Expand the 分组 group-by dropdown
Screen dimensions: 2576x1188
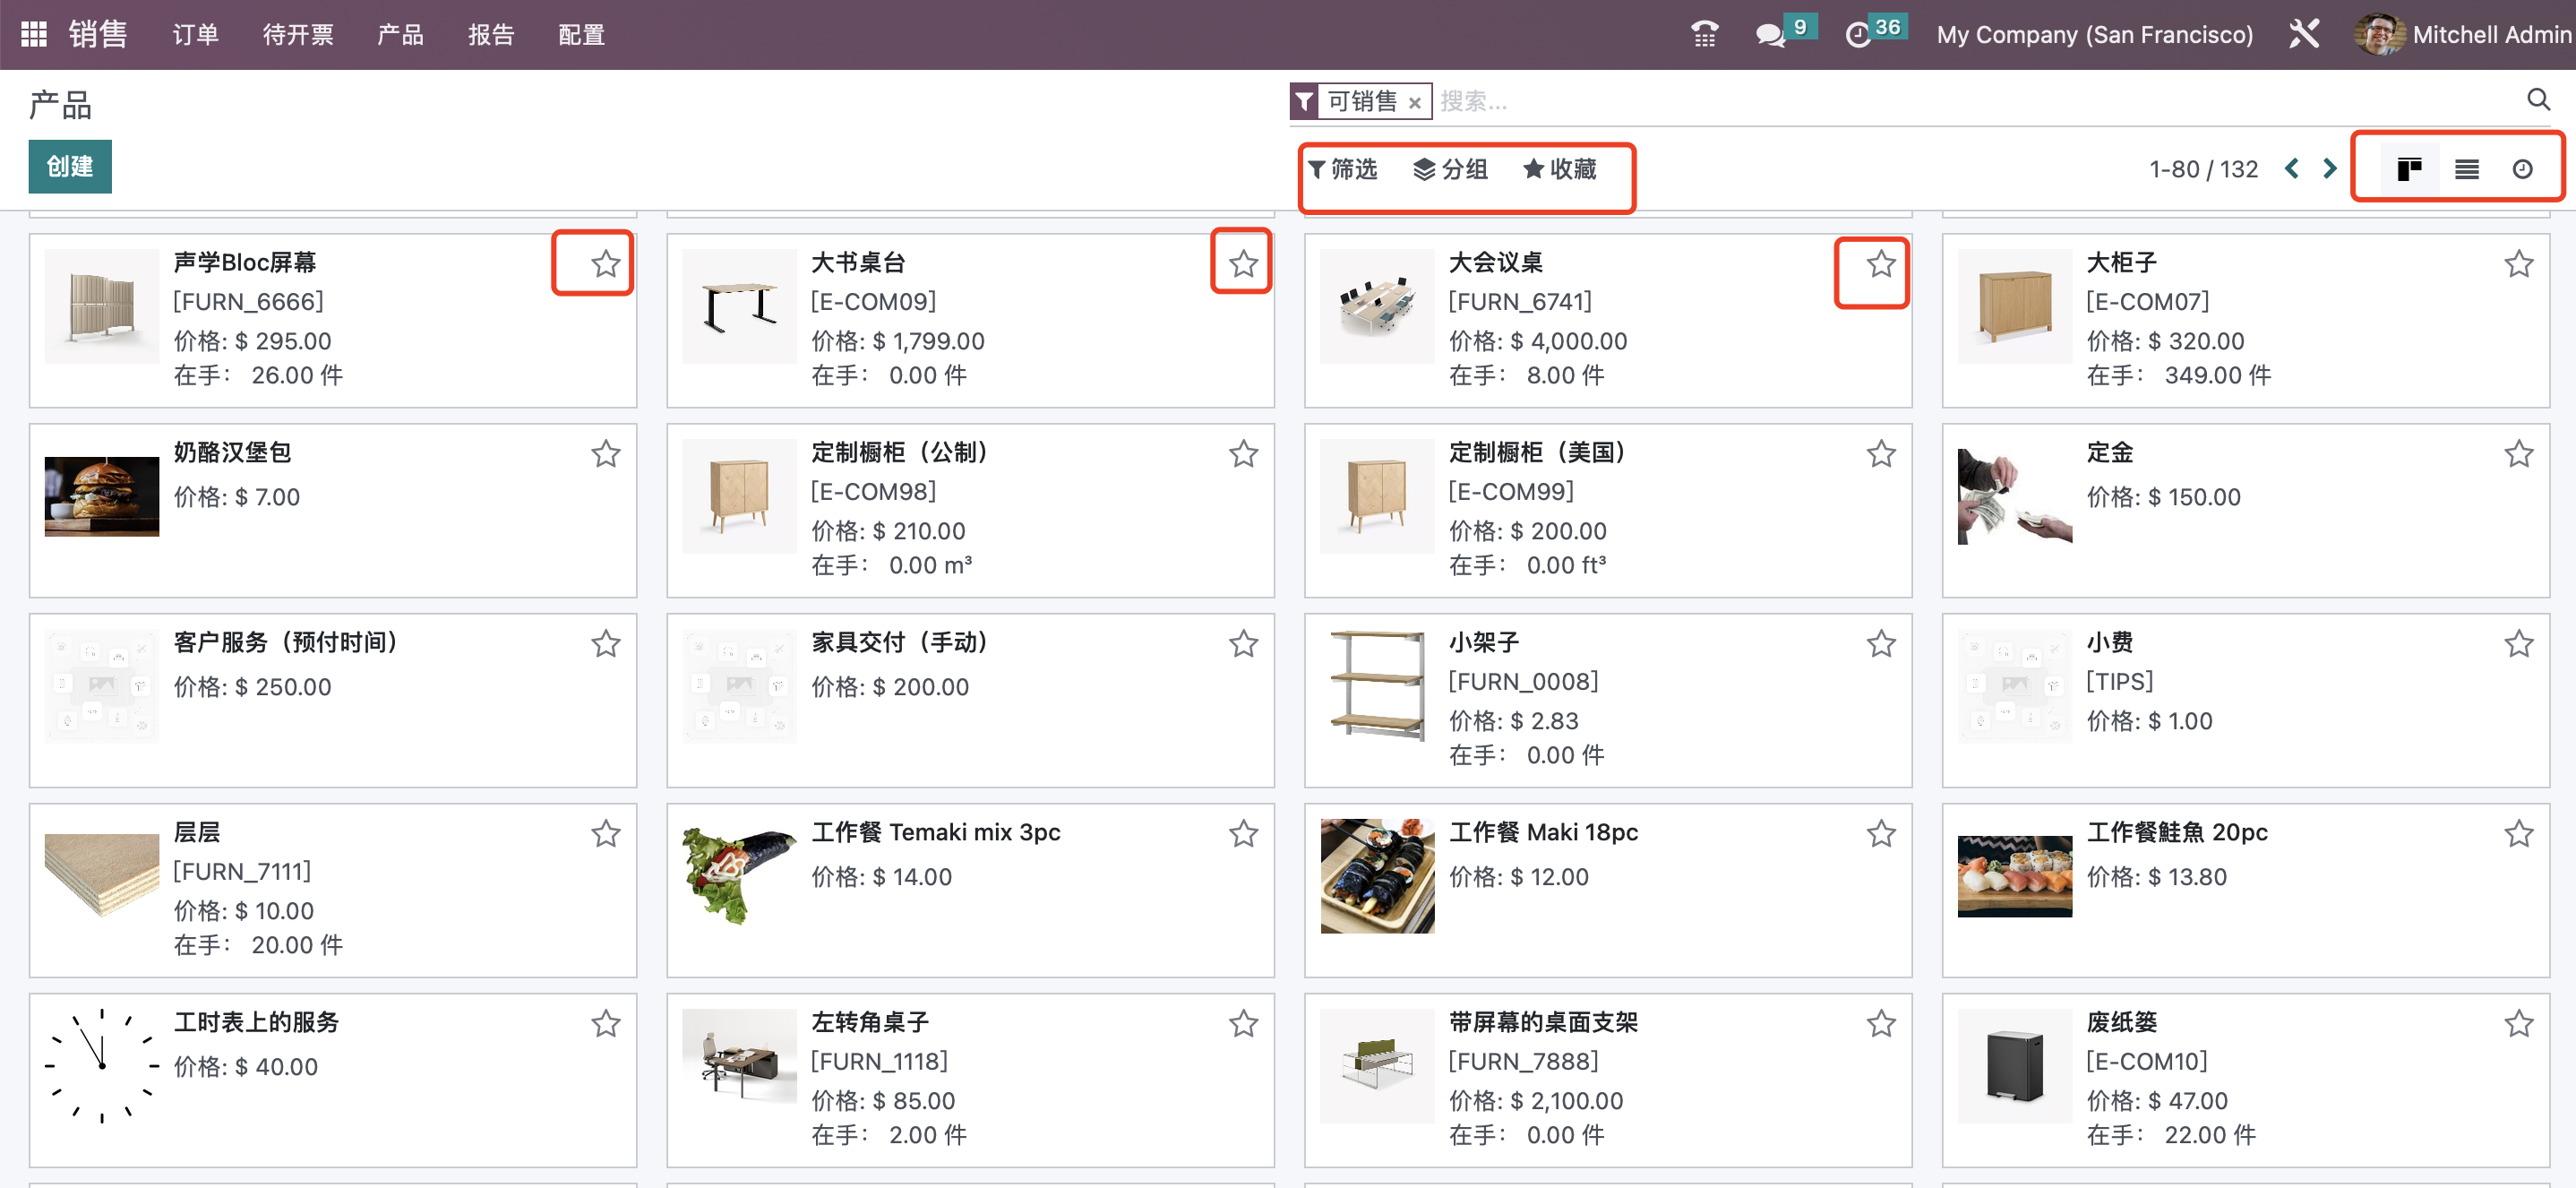click(1451, 169)
